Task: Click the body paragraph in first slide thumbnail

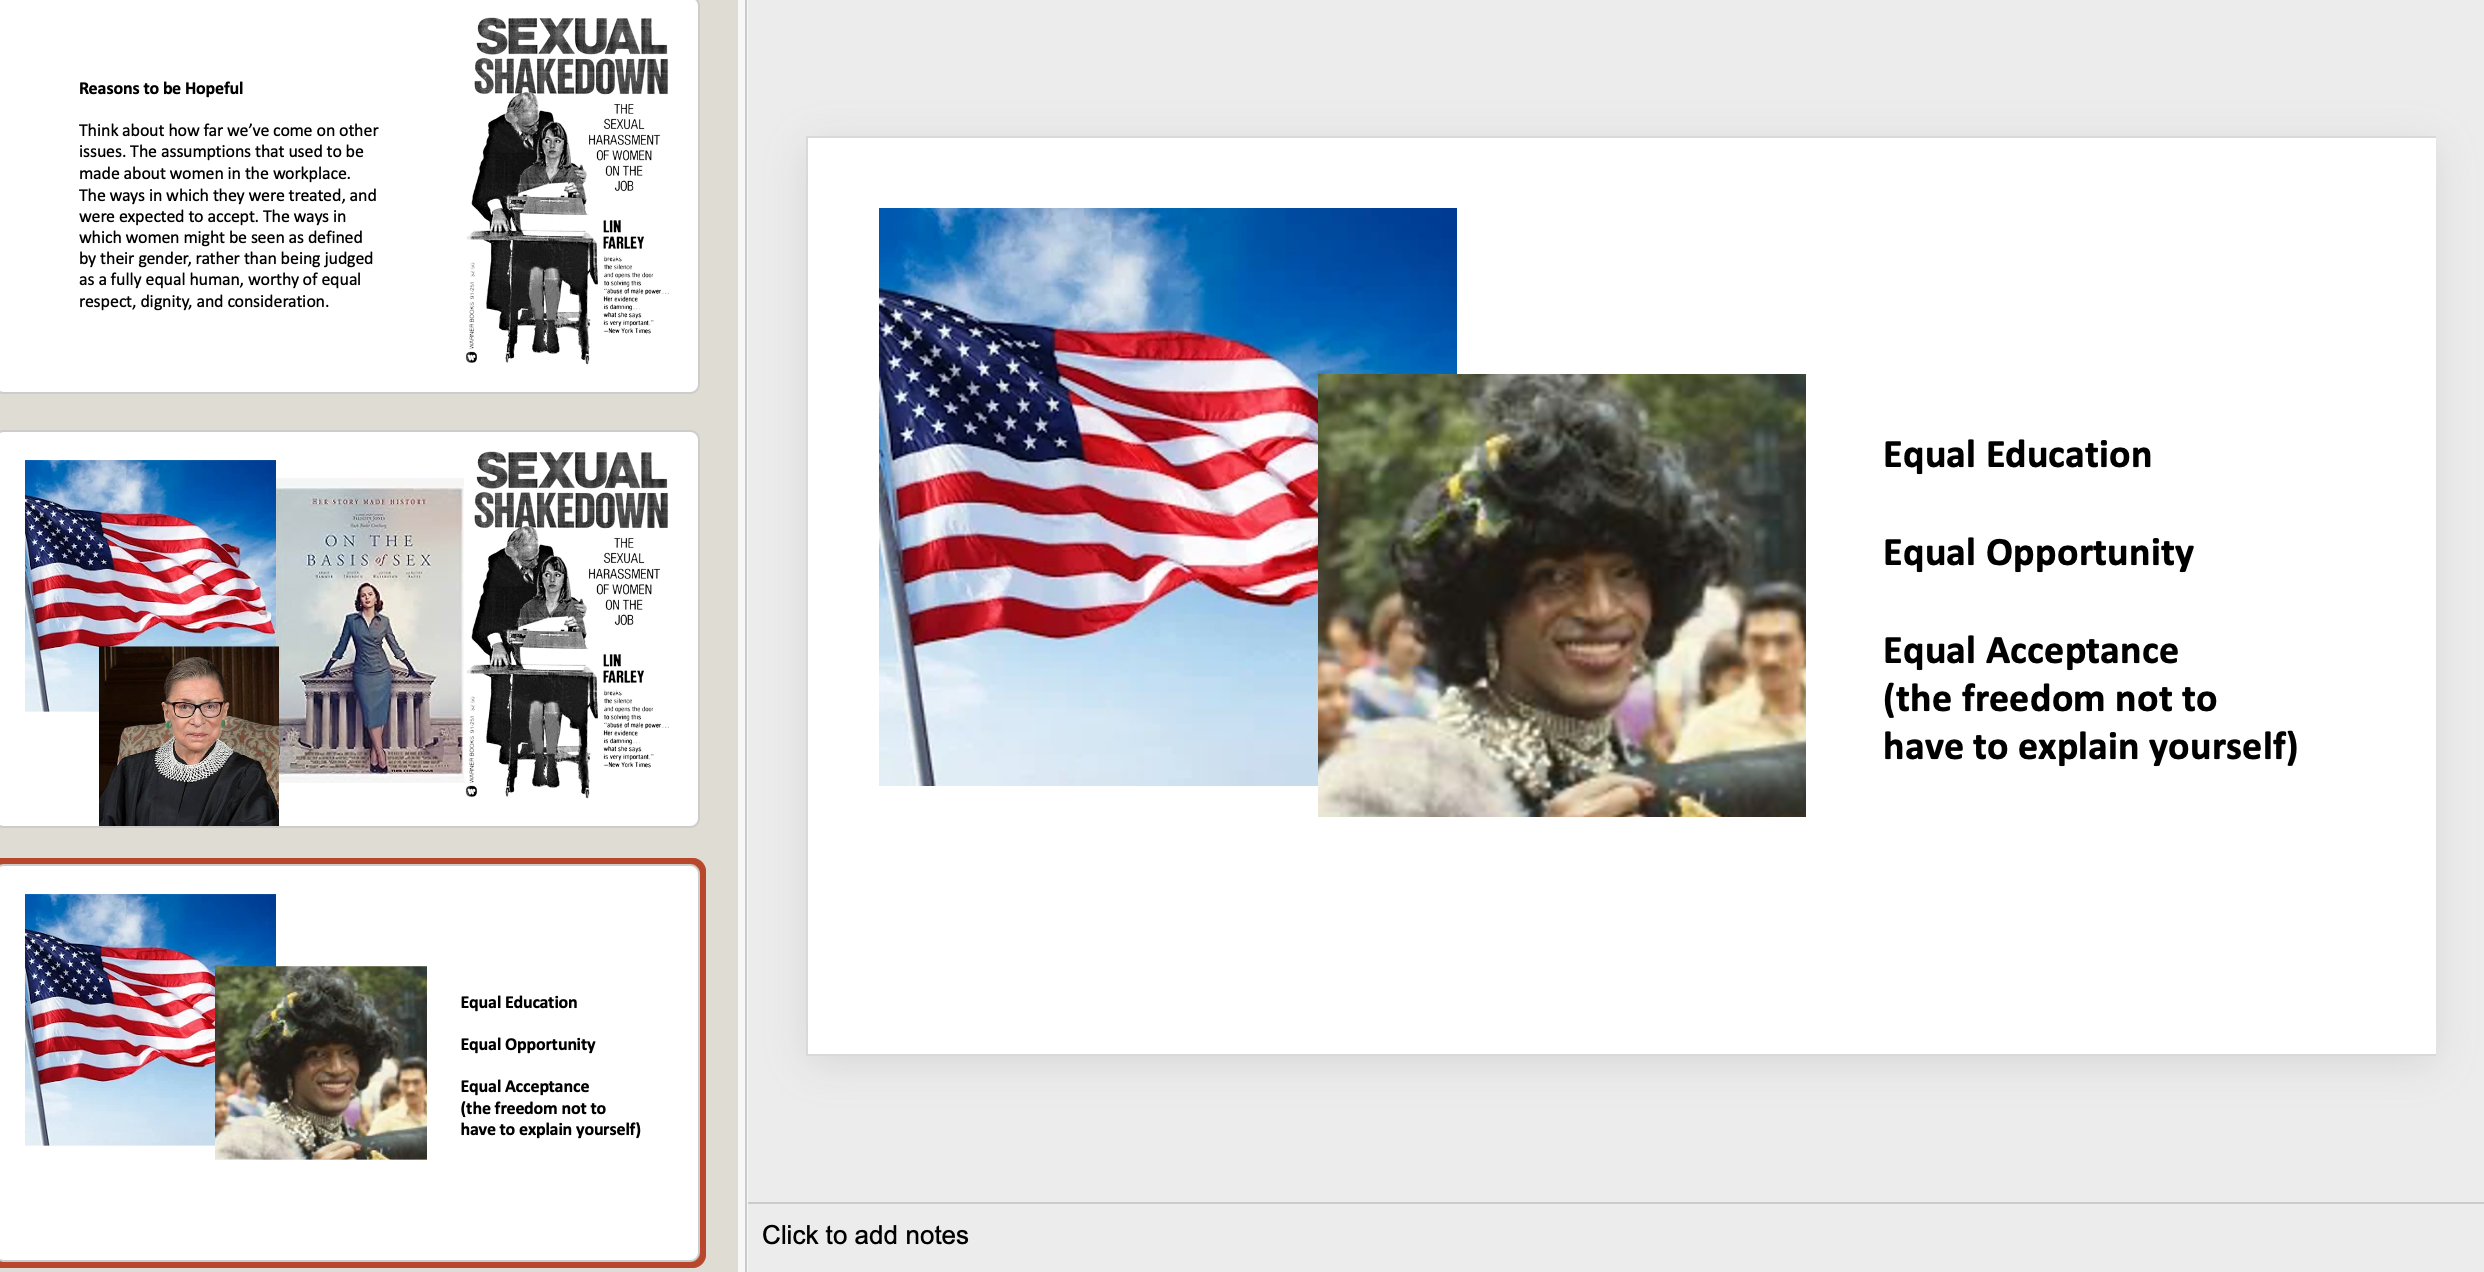Action: point(228,215)
